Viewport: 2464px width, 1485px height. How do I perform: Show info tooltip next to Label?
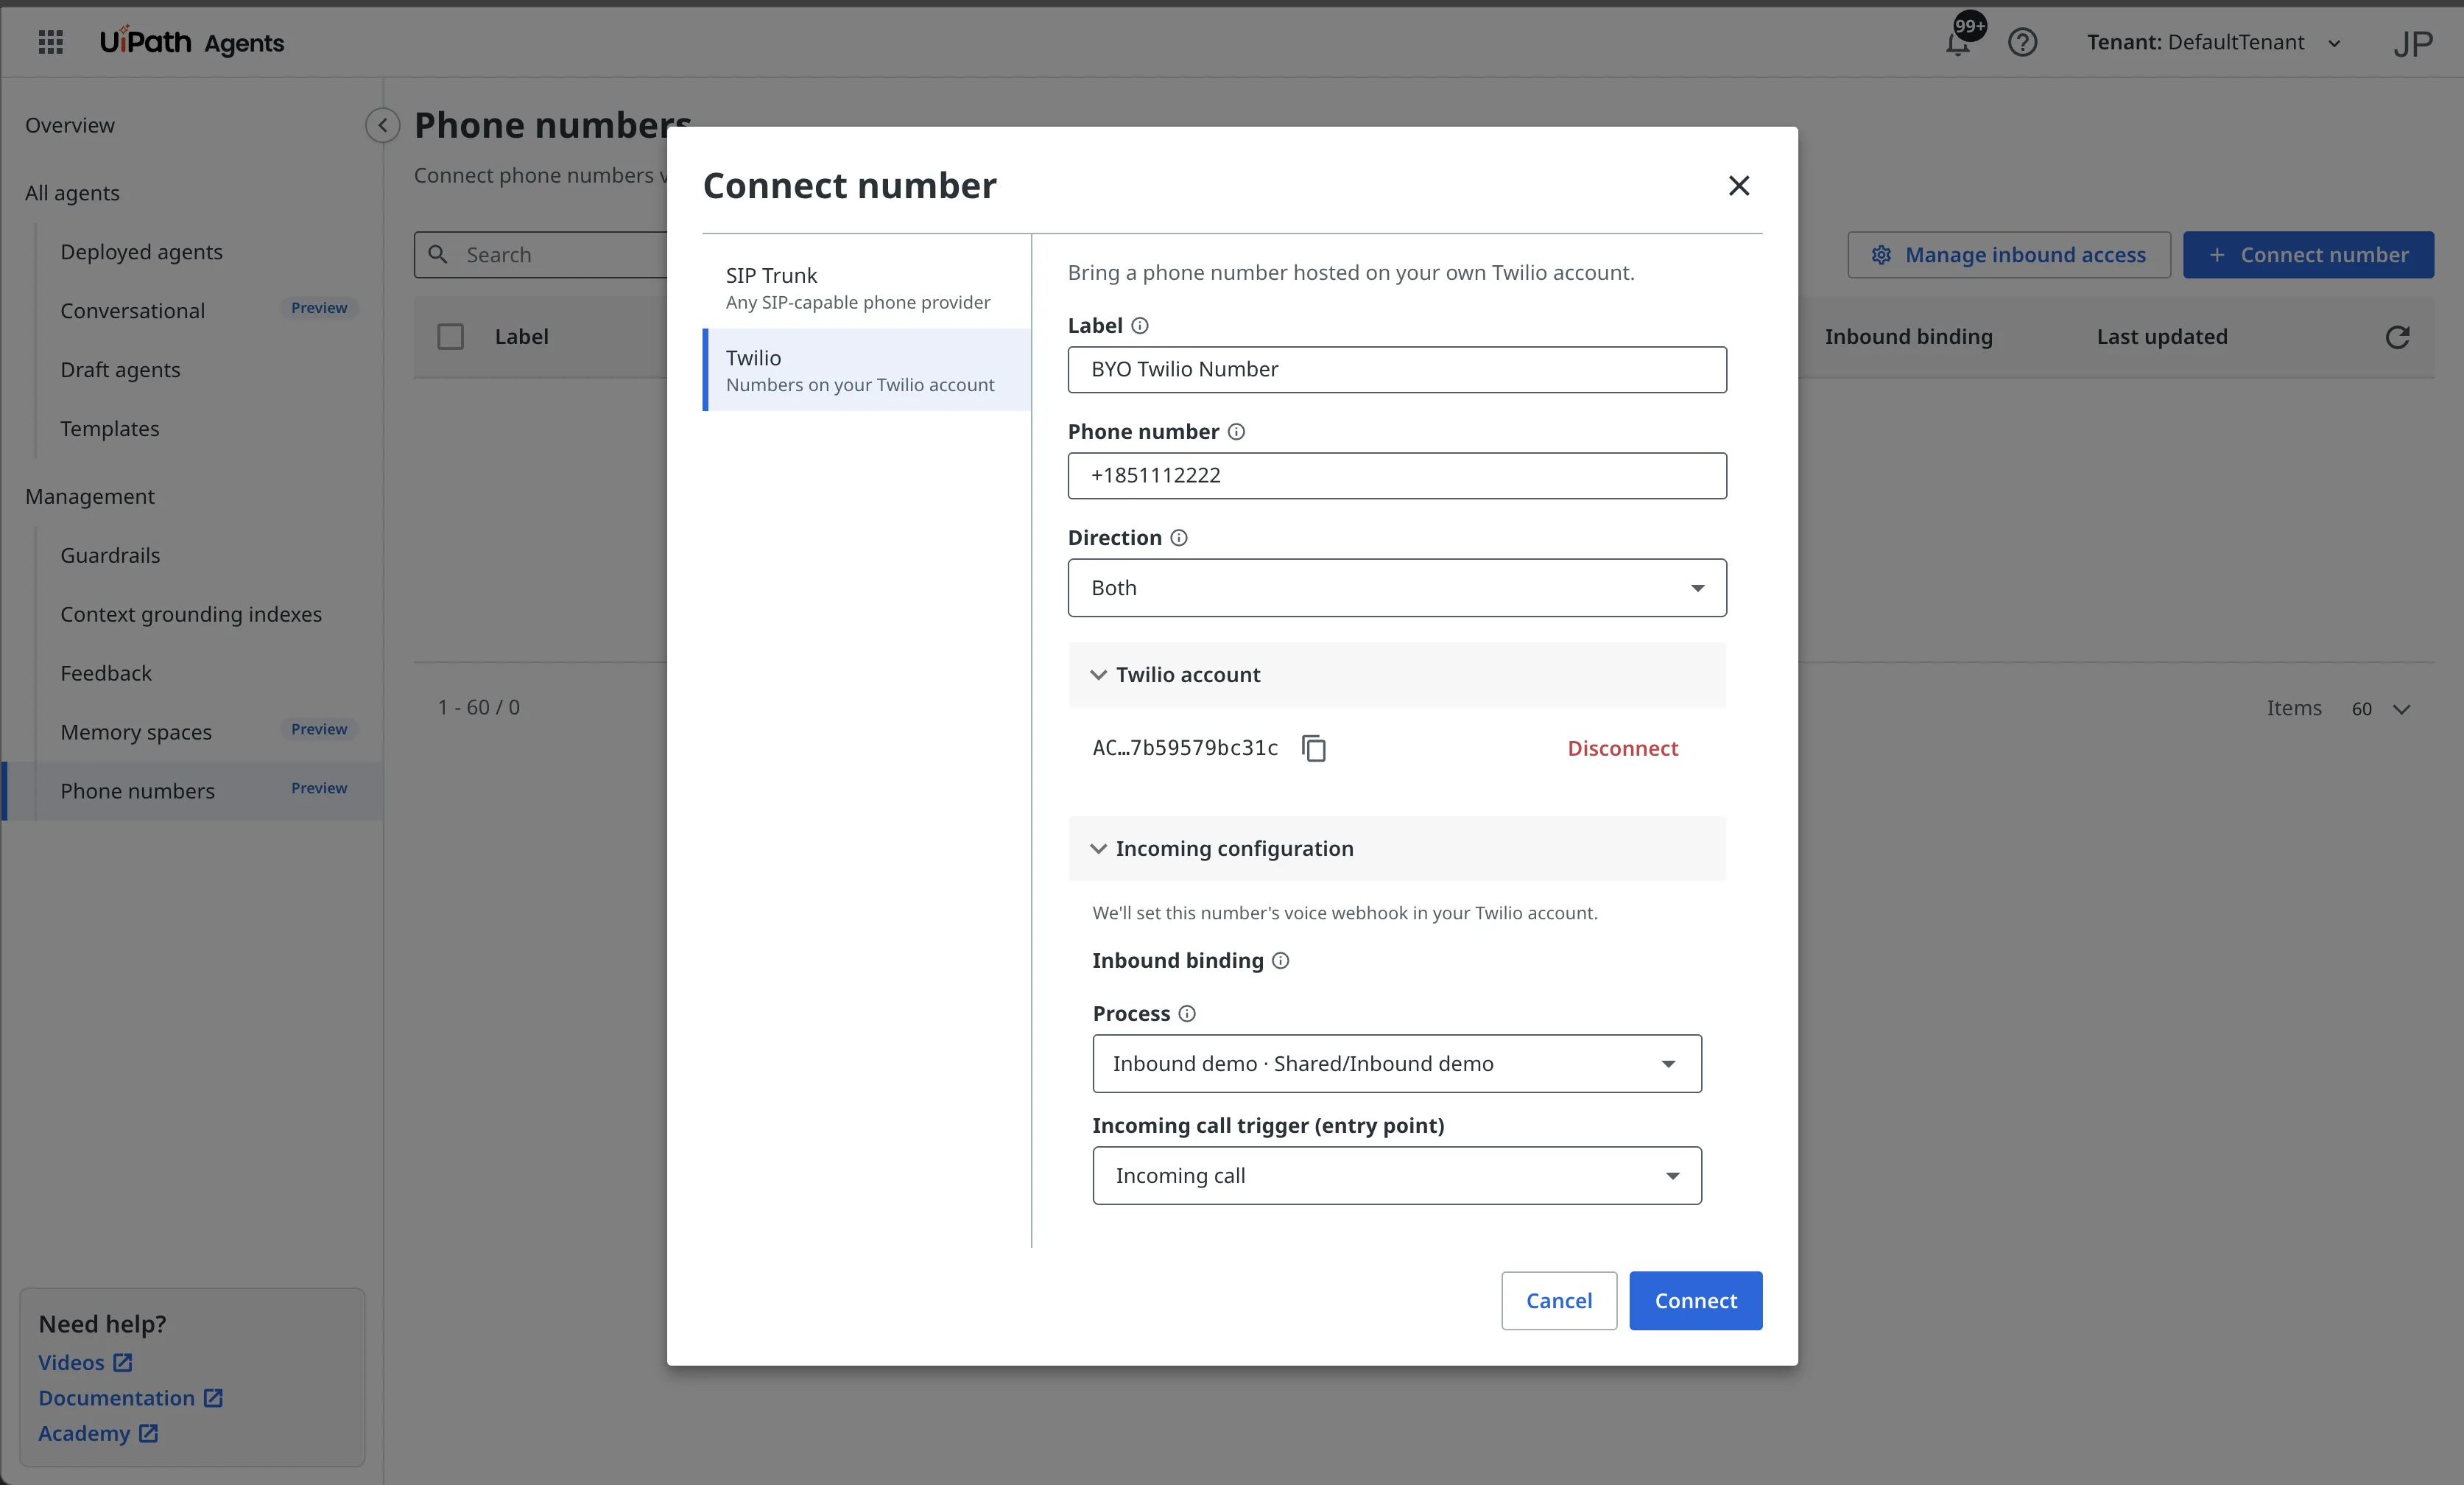[1139, 326]
